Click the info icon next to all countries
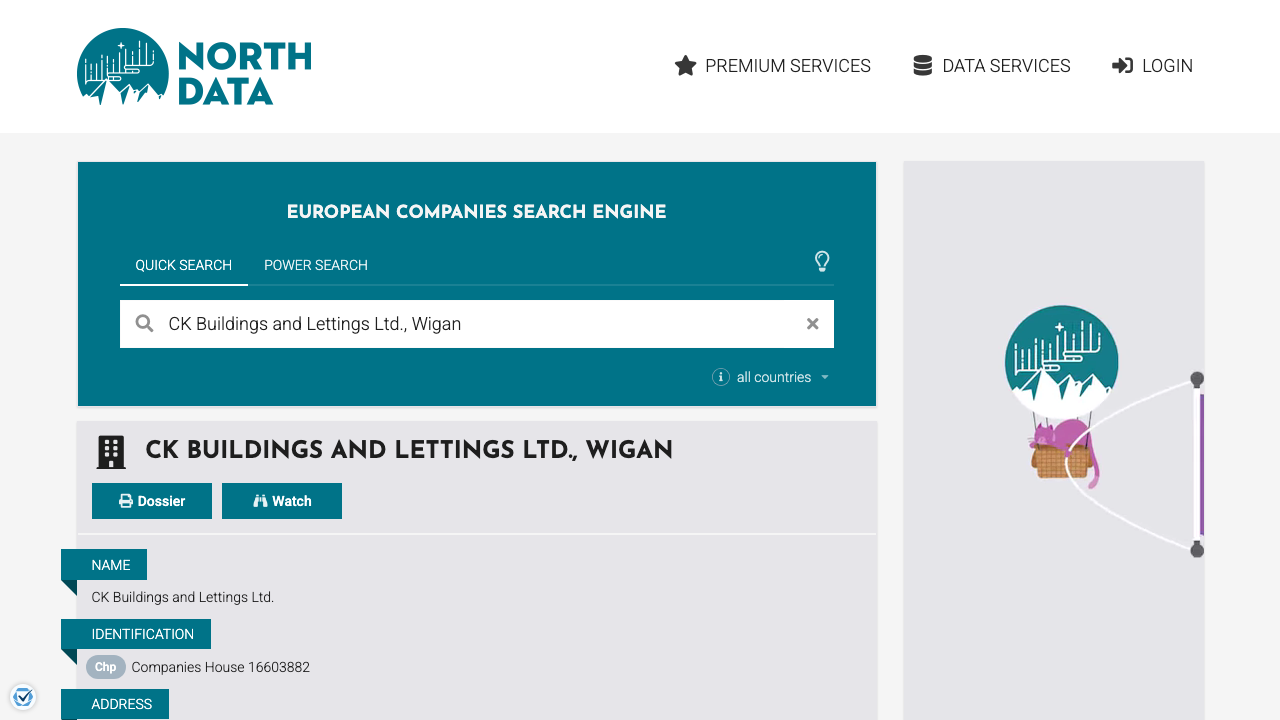Screen dimensions: 1280x720 pyautogui.click(x=720, y=377)
